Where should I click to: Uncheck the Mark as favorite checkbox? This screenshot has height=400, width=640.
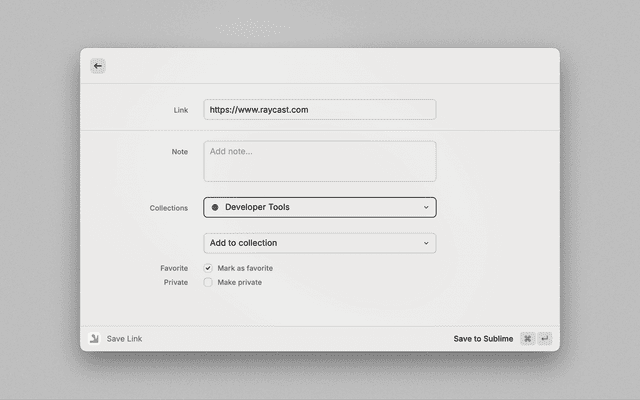(208, 268)
